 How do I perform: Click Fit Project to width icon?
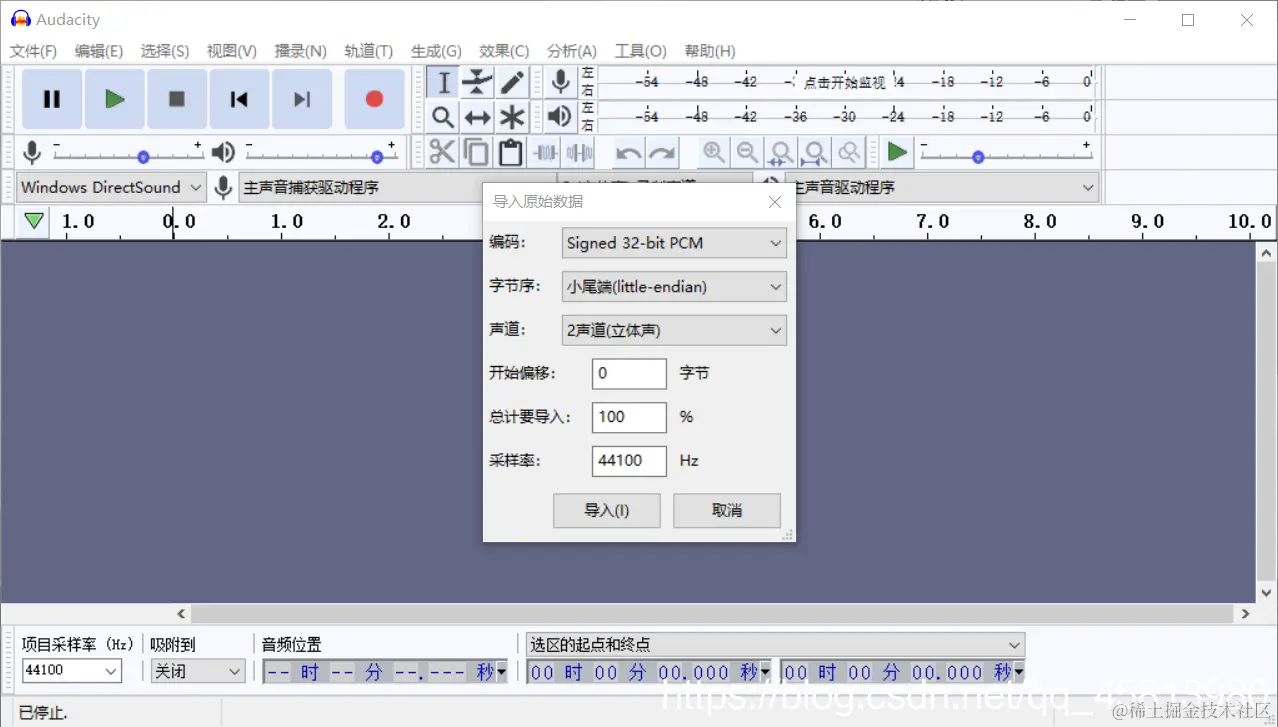815,153
